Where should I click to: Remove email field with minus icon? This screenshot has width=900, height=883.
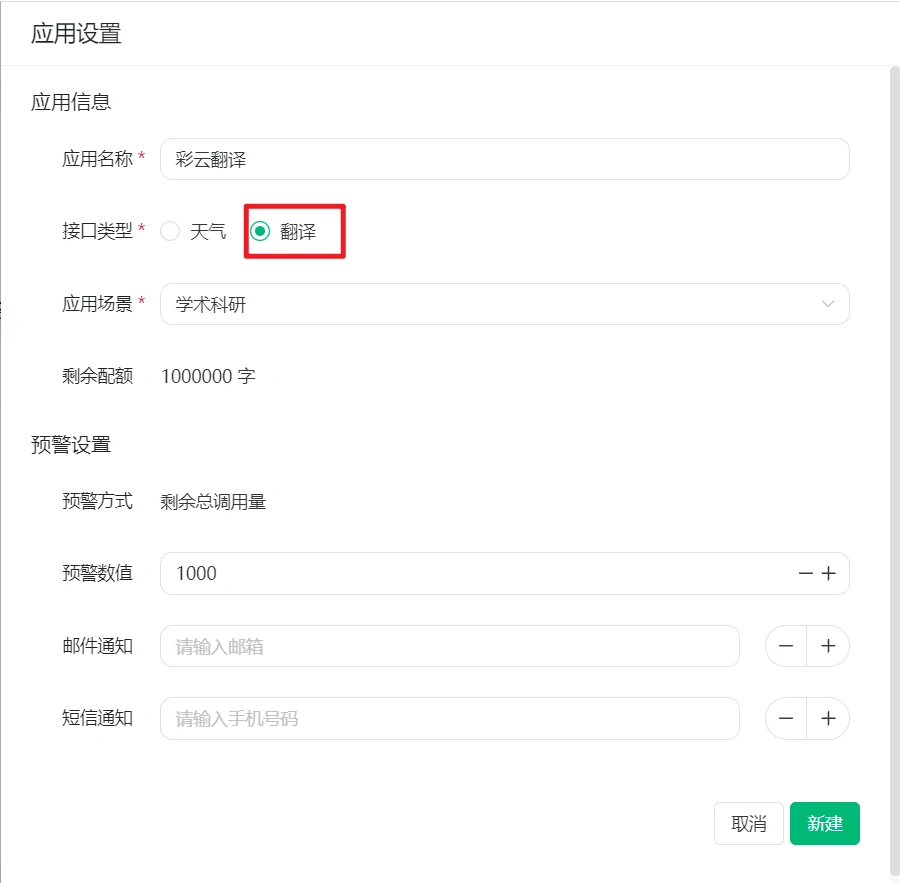point(785,645)
